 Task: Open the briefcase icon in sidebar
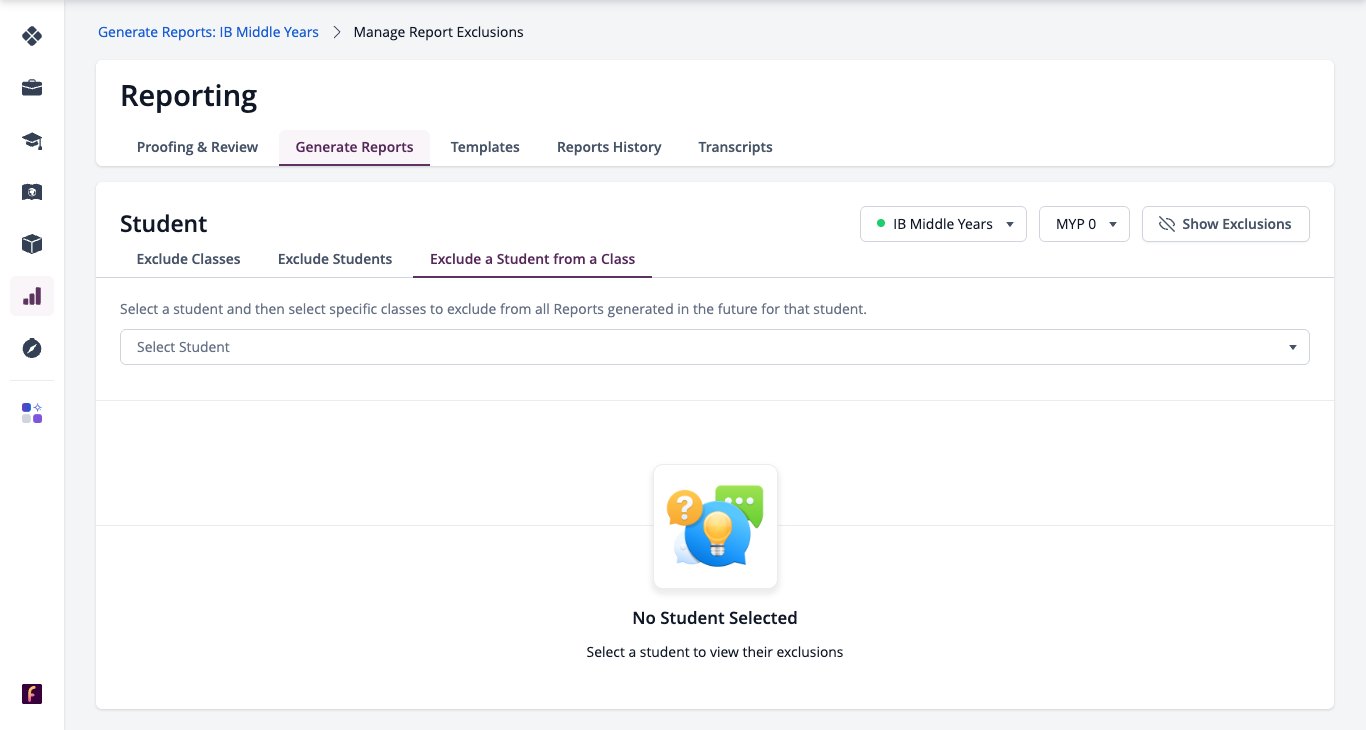coord(32,88)
